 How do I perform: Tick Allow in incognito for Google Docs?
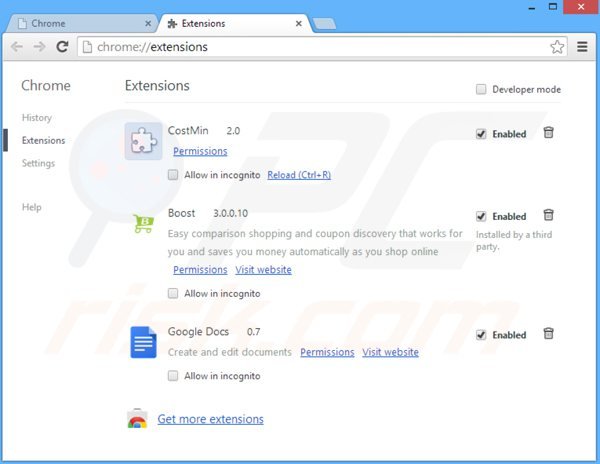pos(173,376)
